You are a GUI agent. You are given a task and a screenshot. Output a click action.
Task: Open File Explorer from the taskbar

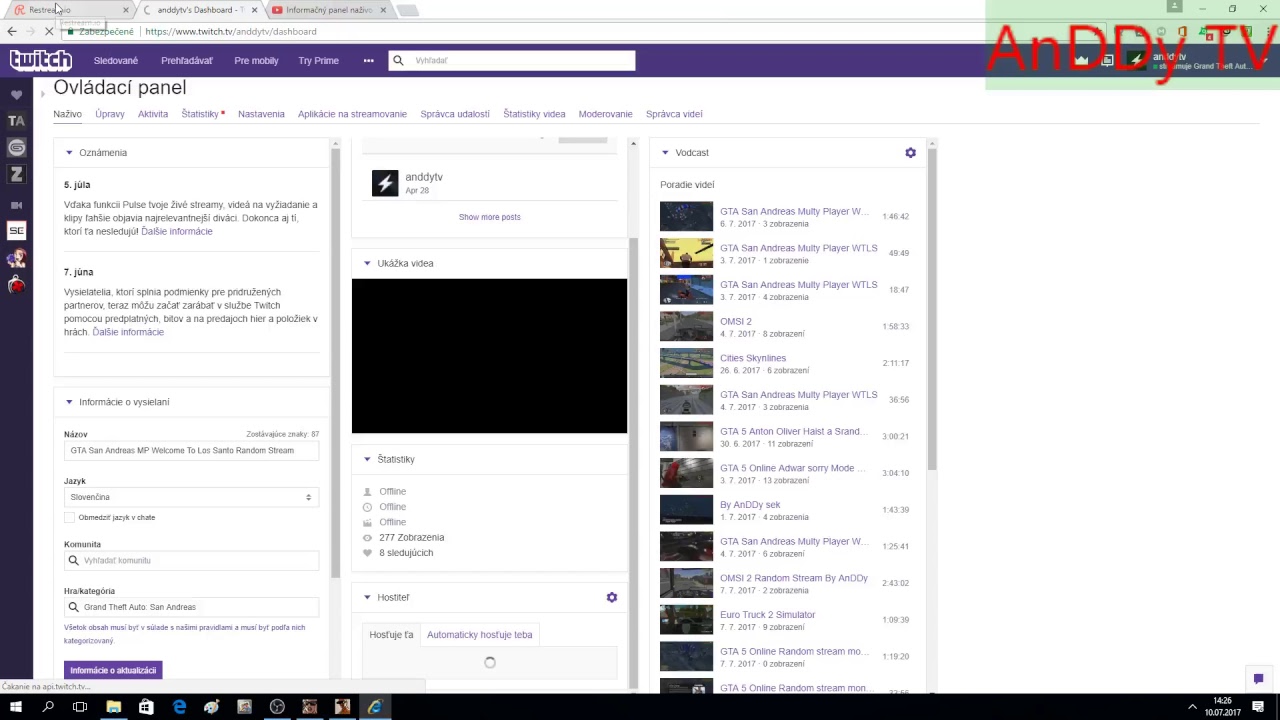113,707
